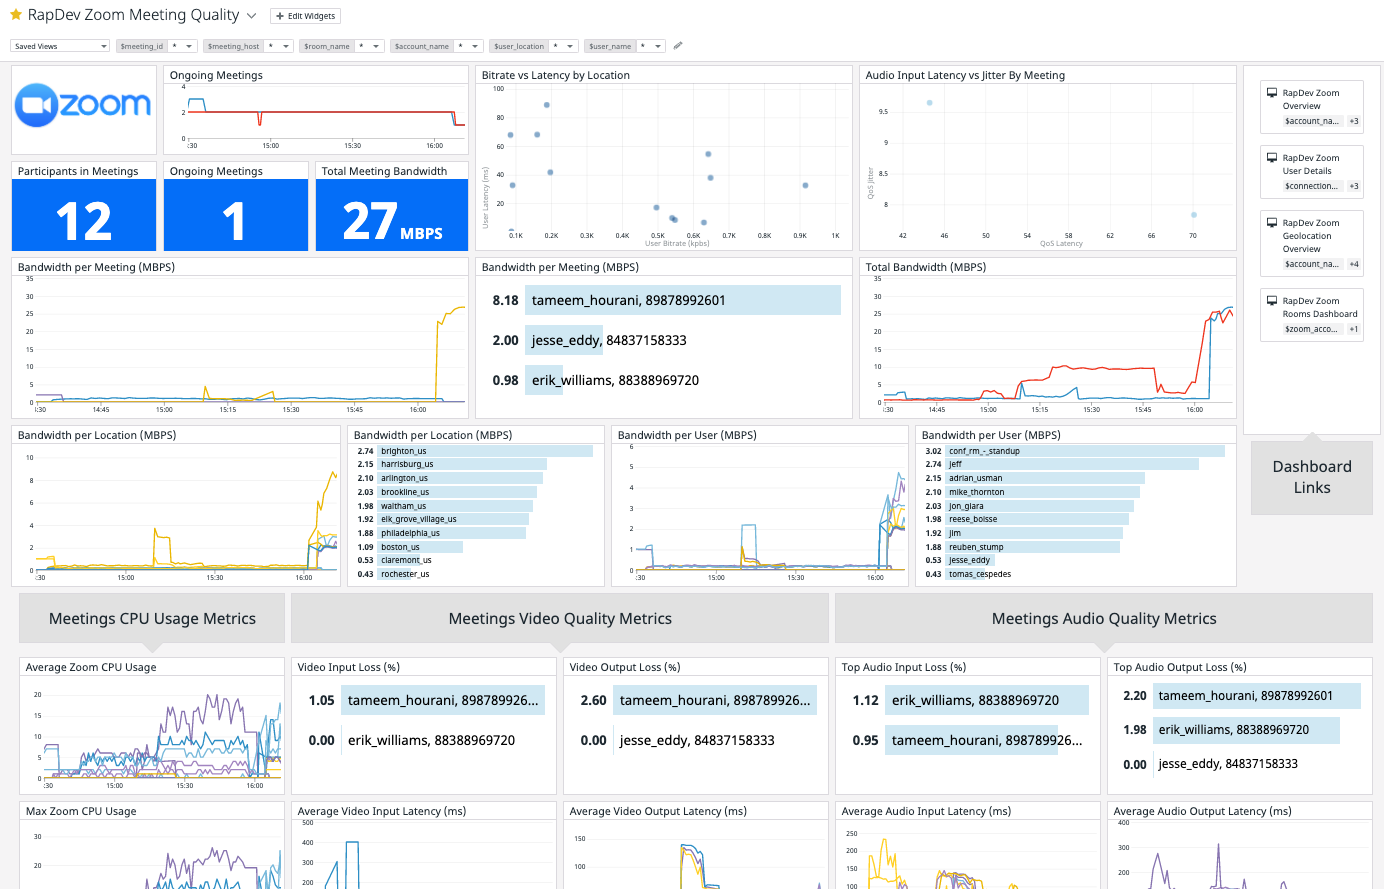
Task: Select rochester_us location row
Action: click(476, 574)
